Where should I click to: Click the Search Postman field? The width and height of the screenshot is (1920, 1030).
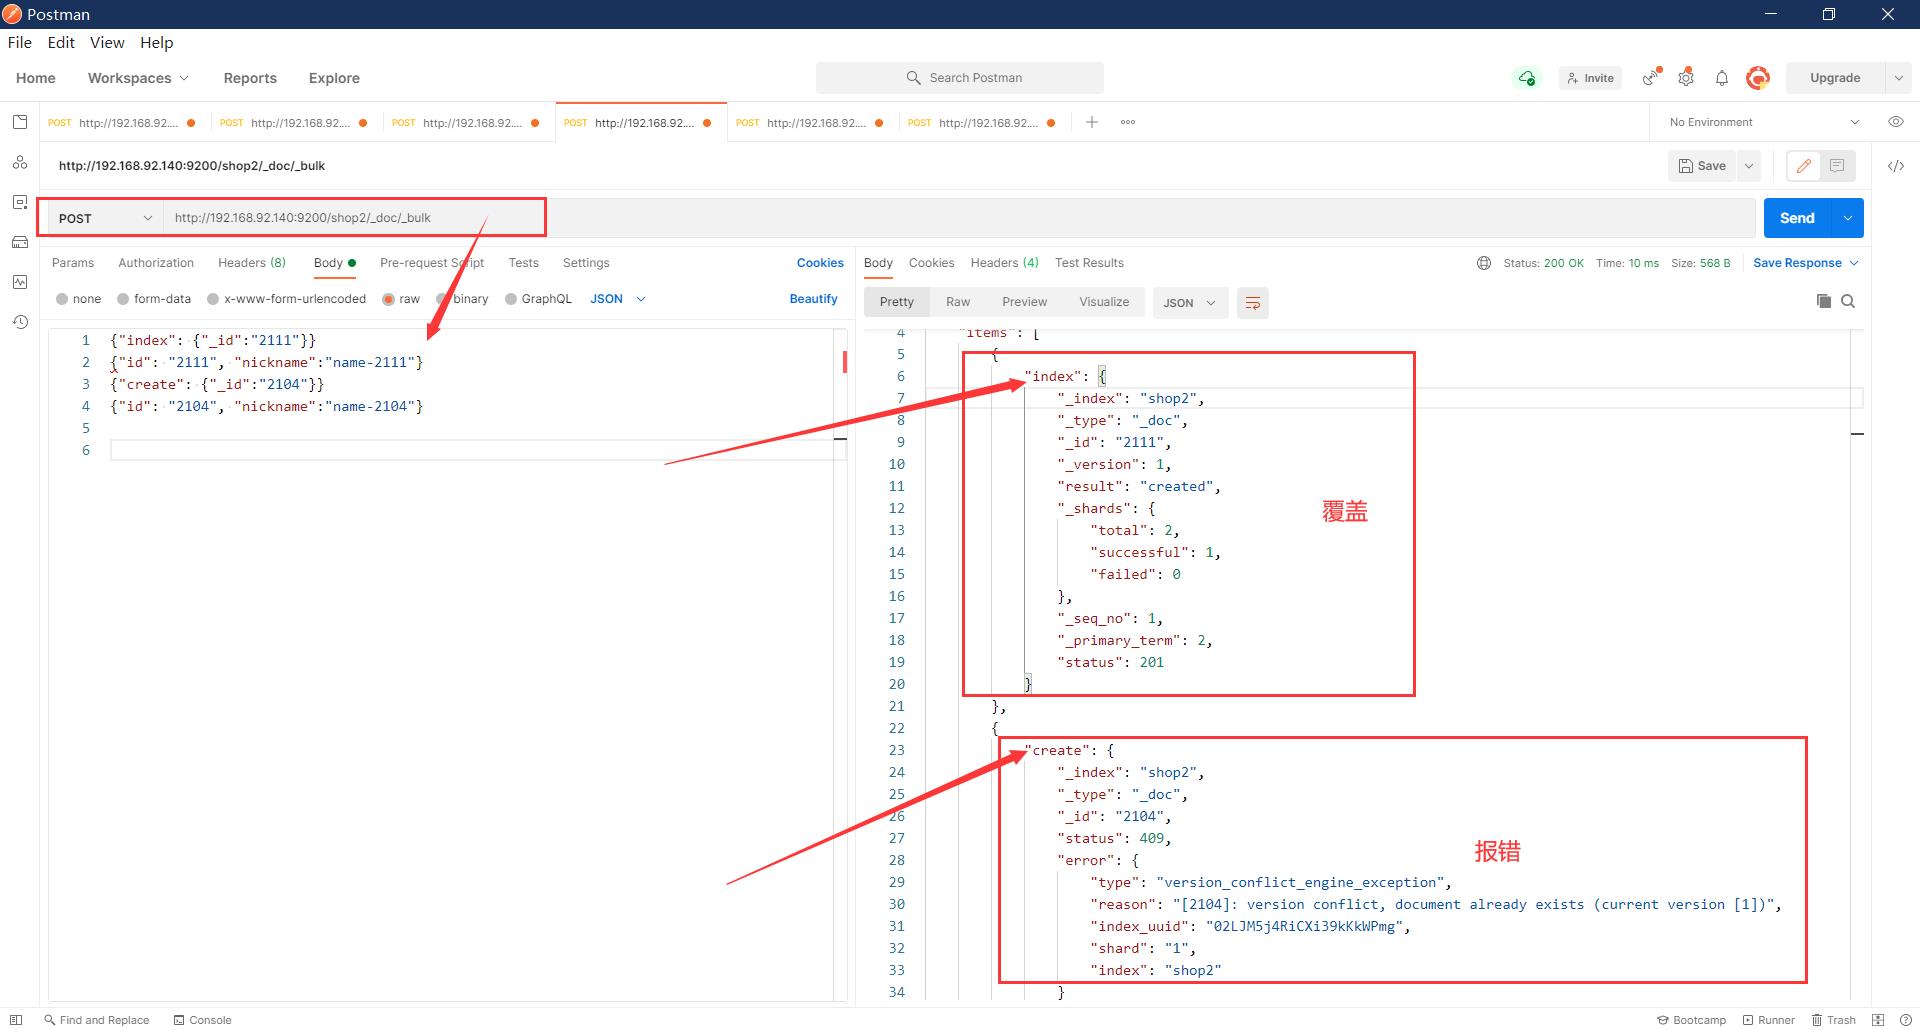960,78
